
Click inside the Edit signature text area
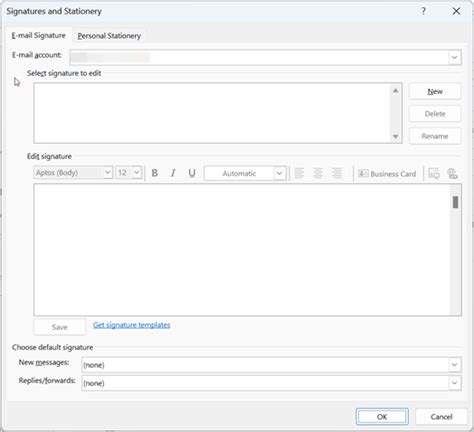click(242, 249)
